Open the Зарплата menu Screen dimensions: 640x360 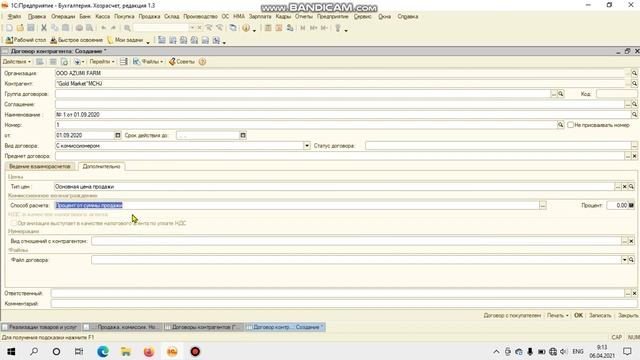point(260,16)
